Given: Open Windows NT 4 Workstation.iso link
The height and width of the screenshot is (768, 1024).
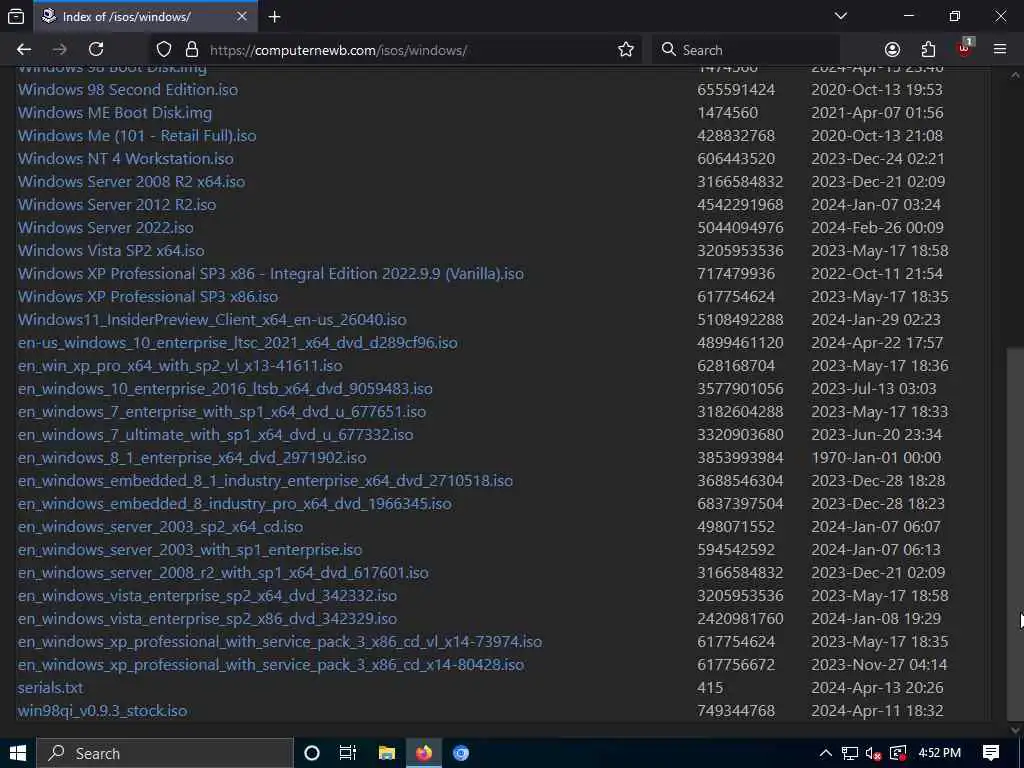Looking at the screenshot, I should coord(125,159).
